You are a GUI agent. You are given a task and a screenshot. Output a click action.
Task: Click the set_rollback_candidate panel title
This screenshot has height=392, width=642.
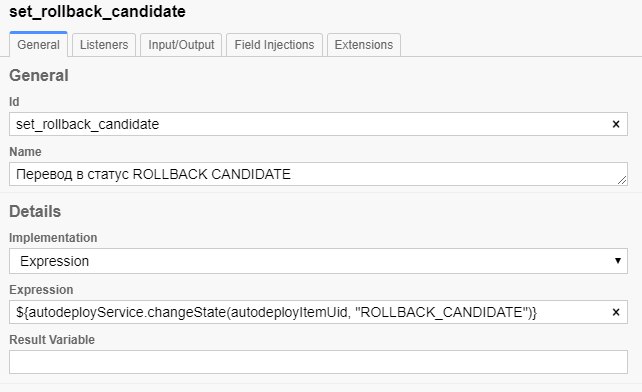tap(97, 11)
